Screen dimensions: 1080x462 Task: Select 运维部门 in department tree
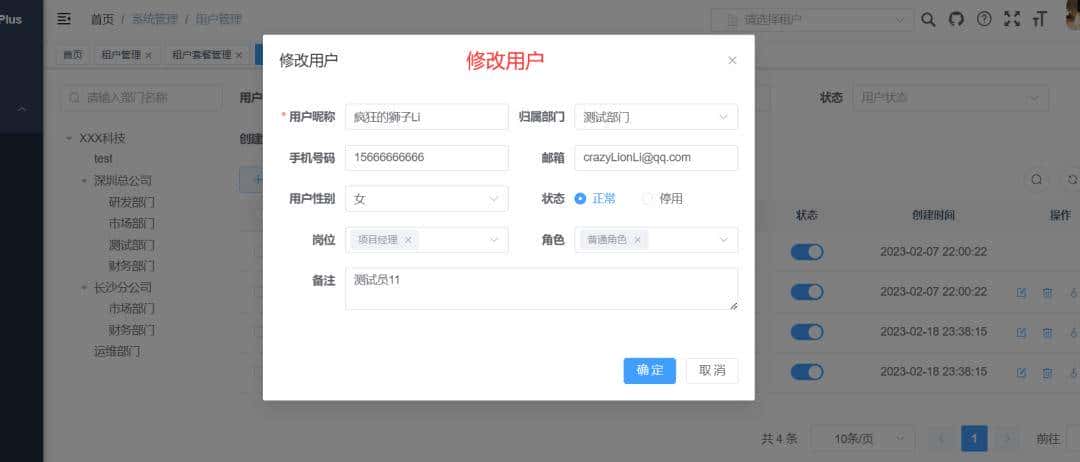coord(117,352)
